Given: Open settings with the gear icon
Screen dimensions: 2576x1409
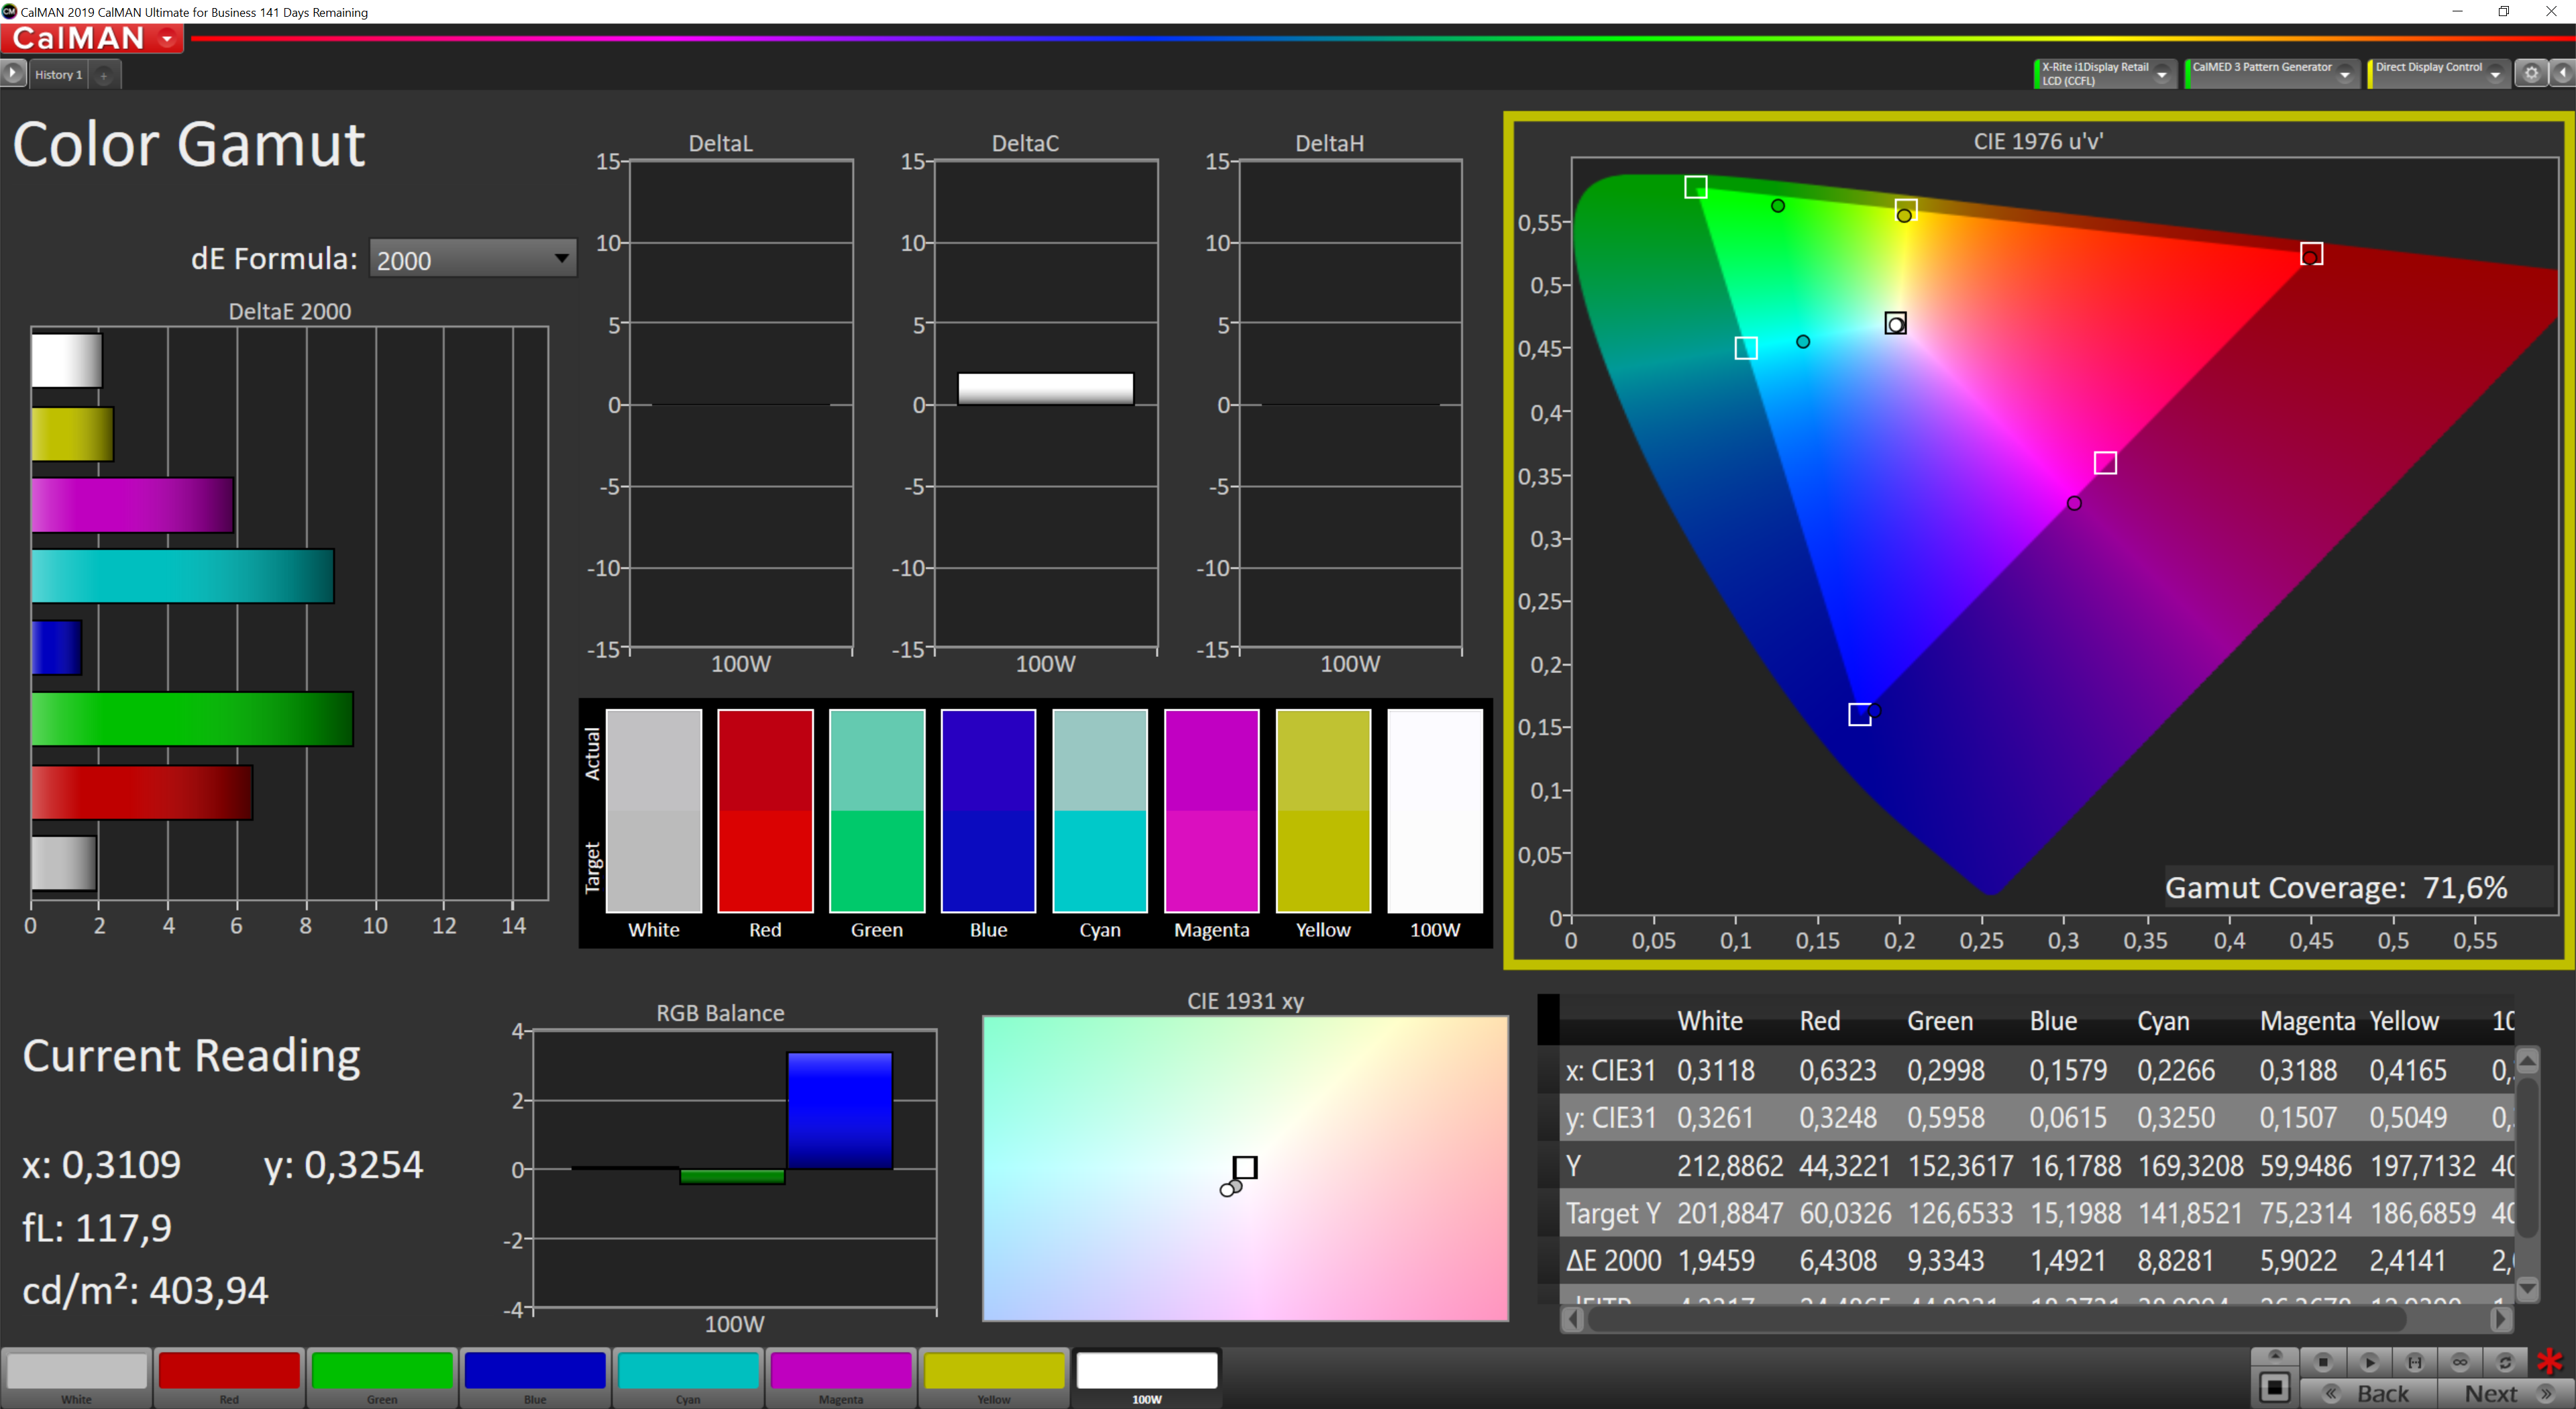Looking at the screenshot, I should click(2531, 73).
